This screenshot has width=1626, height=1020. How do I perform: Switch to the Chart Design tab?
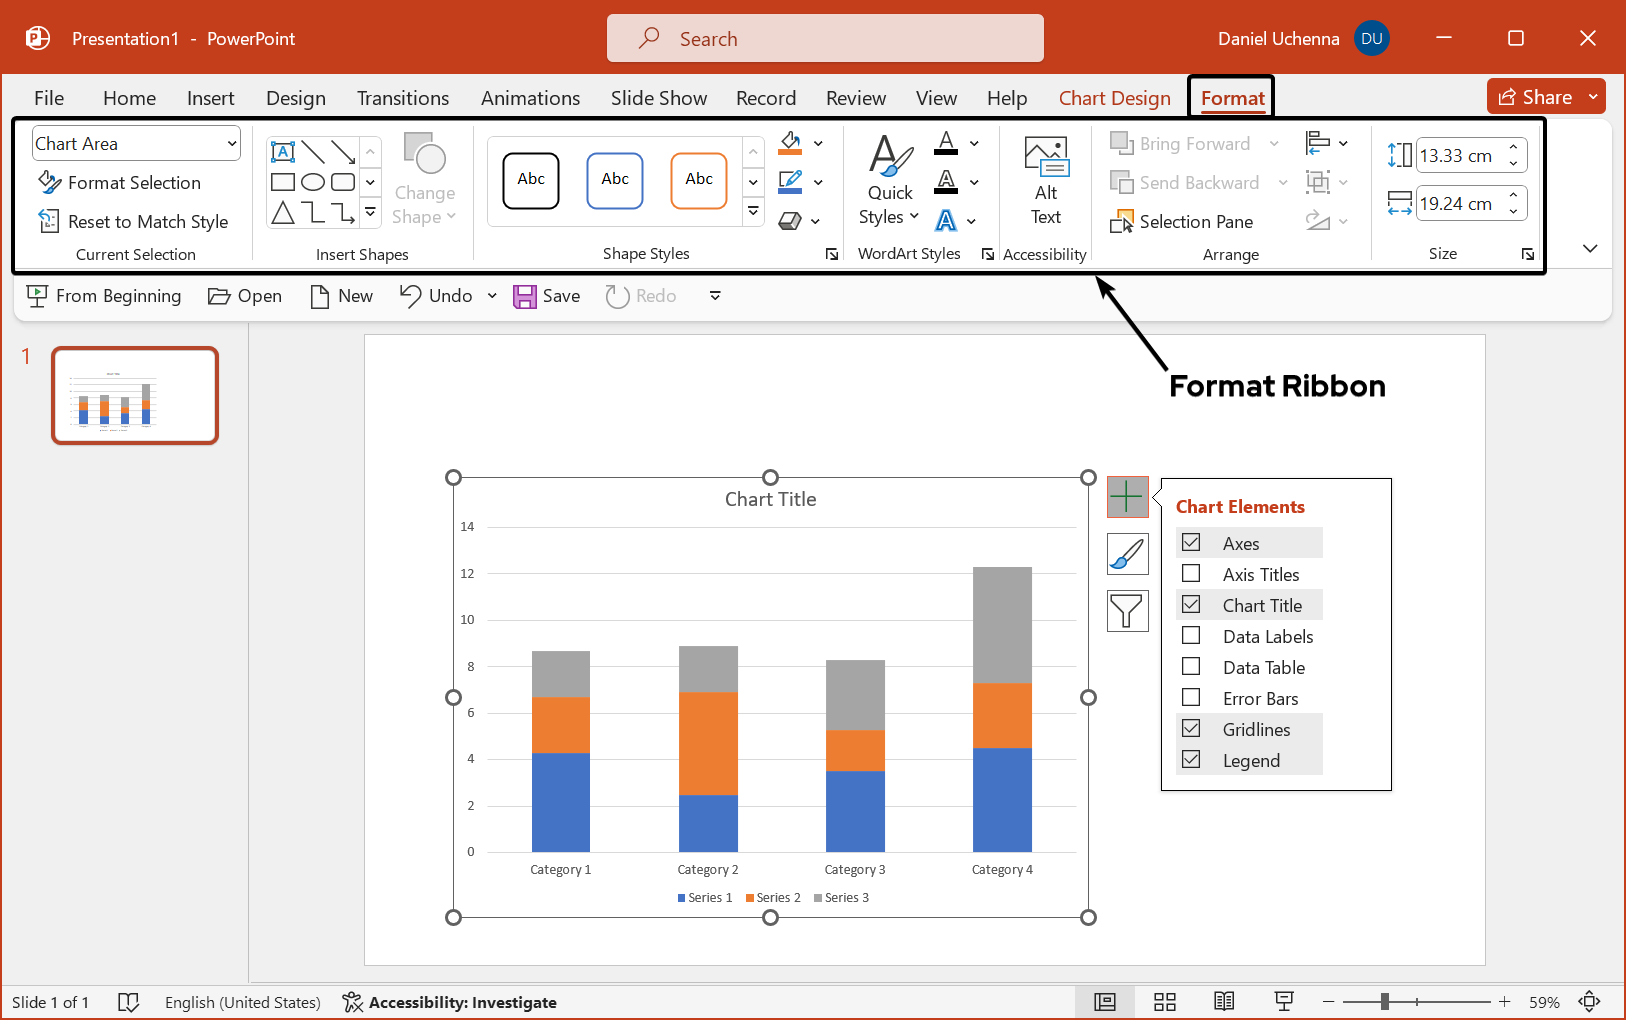click(1114, 97)
